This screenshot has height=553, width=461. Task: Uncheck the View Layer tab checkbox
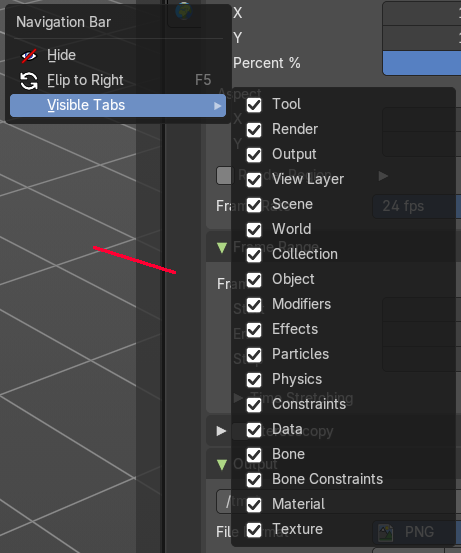(254, 180)
